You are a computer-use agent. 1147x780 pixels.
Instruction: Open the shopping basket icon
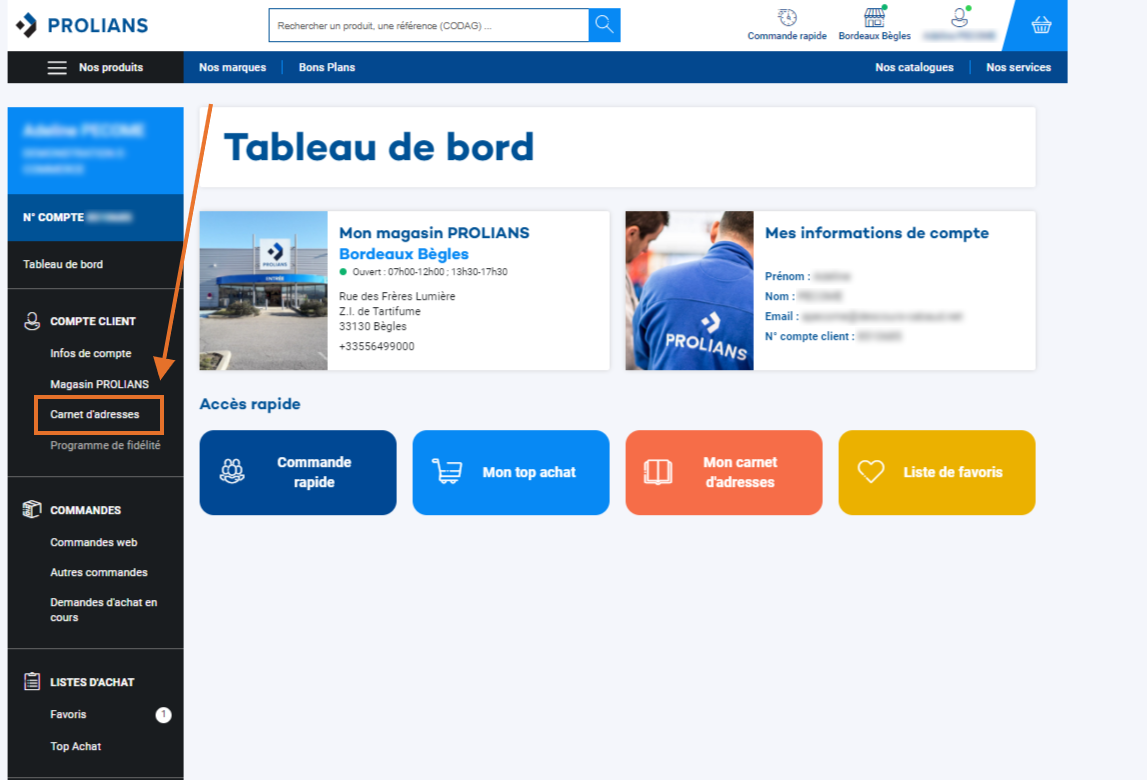pos(1041,26)
